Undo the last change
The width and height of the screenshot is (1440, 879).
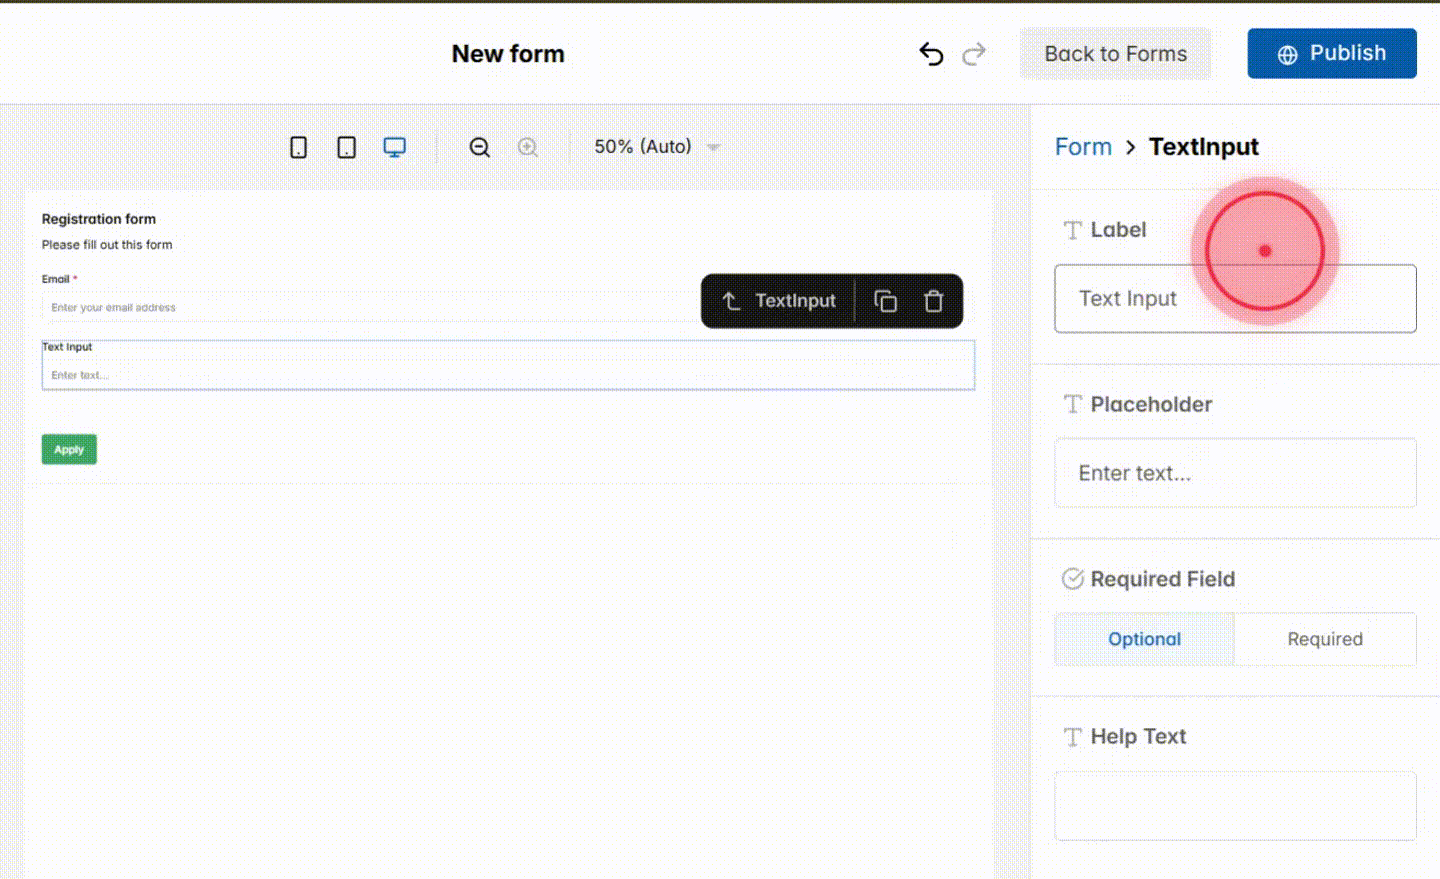point(931,54)
